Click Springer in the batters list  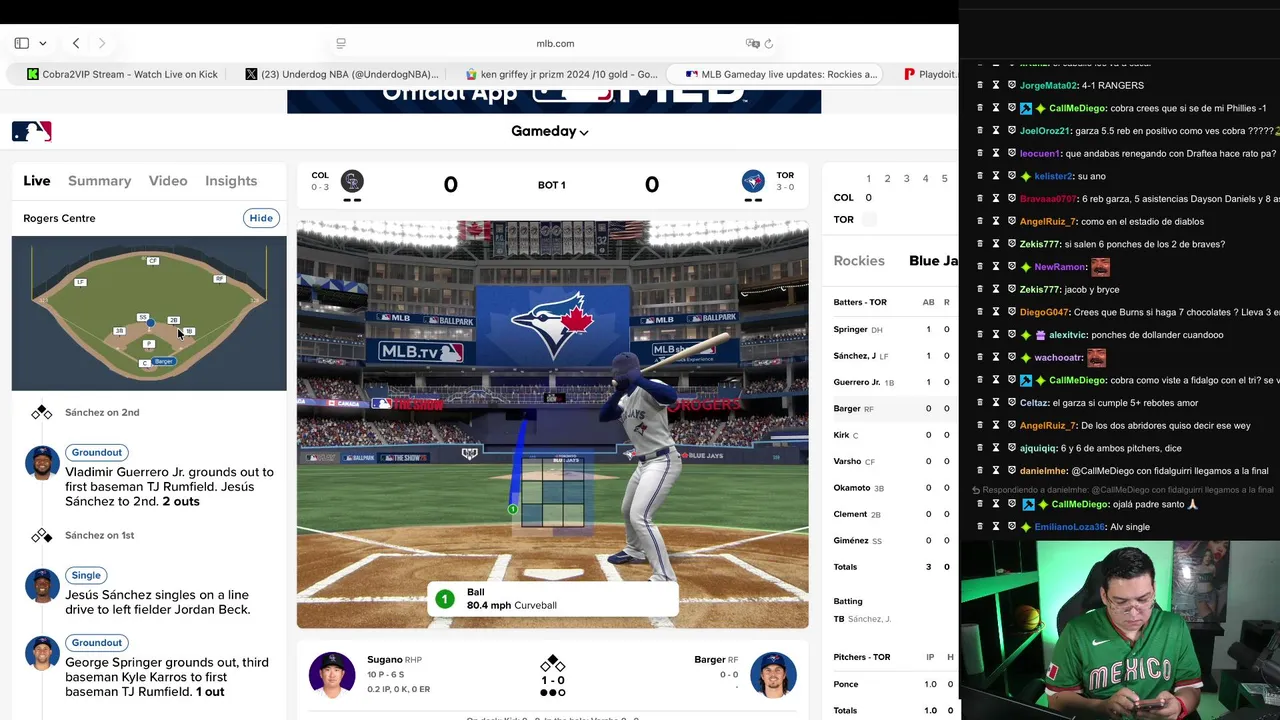[x=851, y=329]
